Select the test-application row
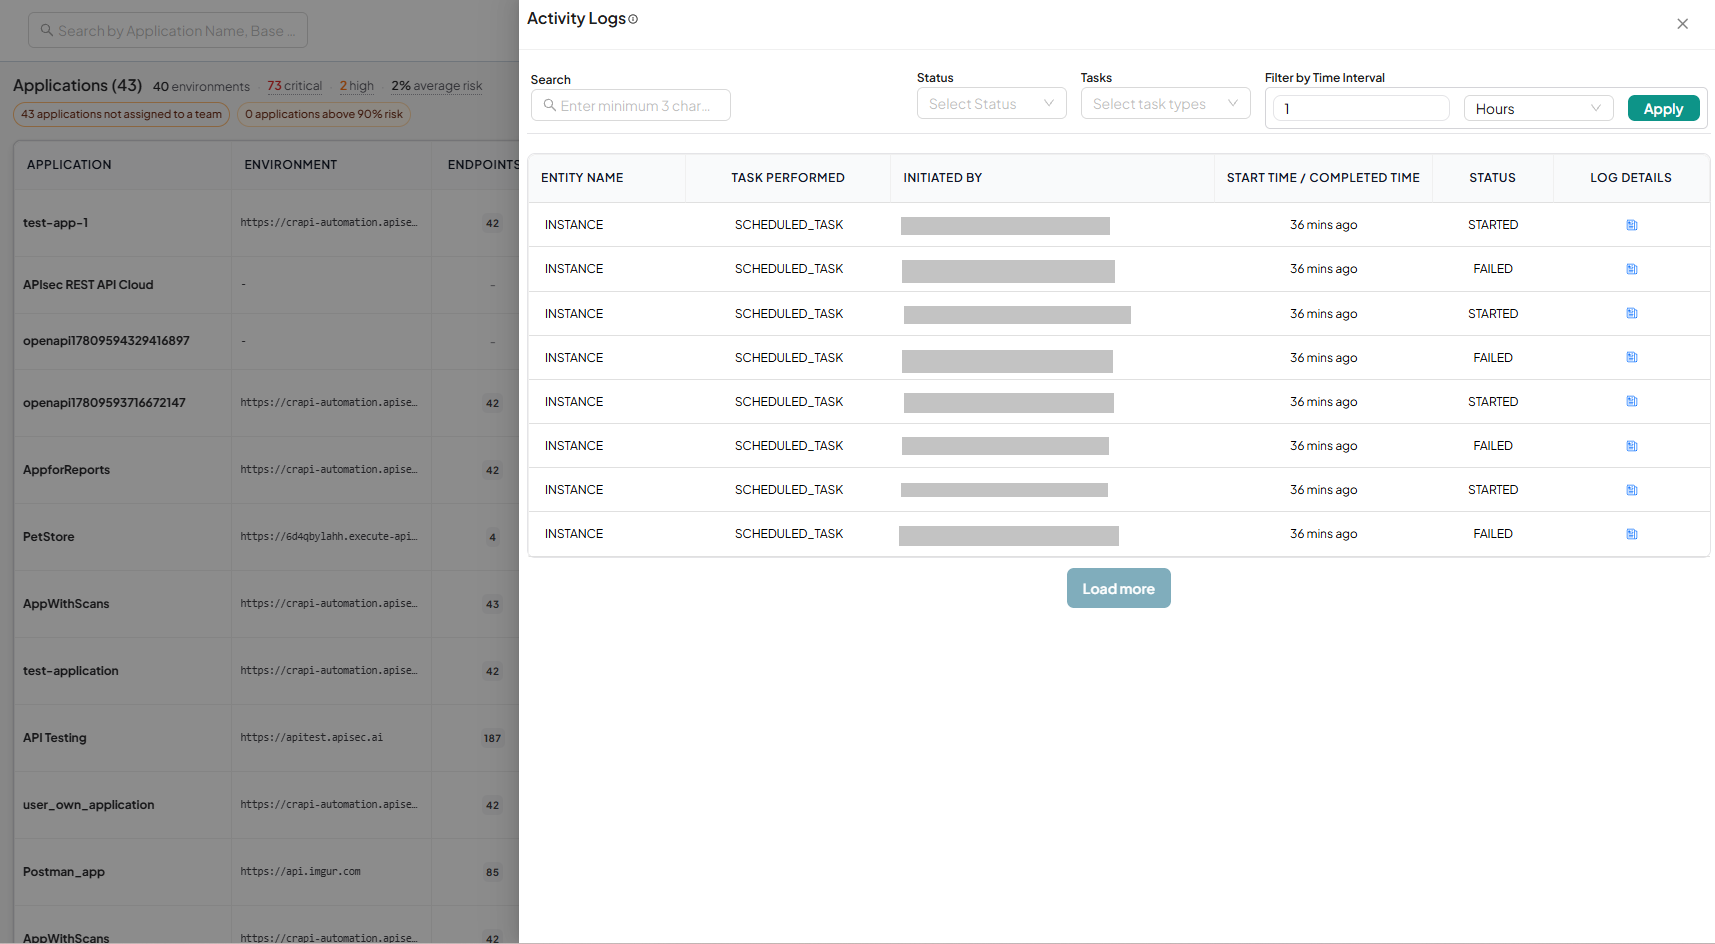The height and width of the screenshot is (944, 1715). (70, 671)
